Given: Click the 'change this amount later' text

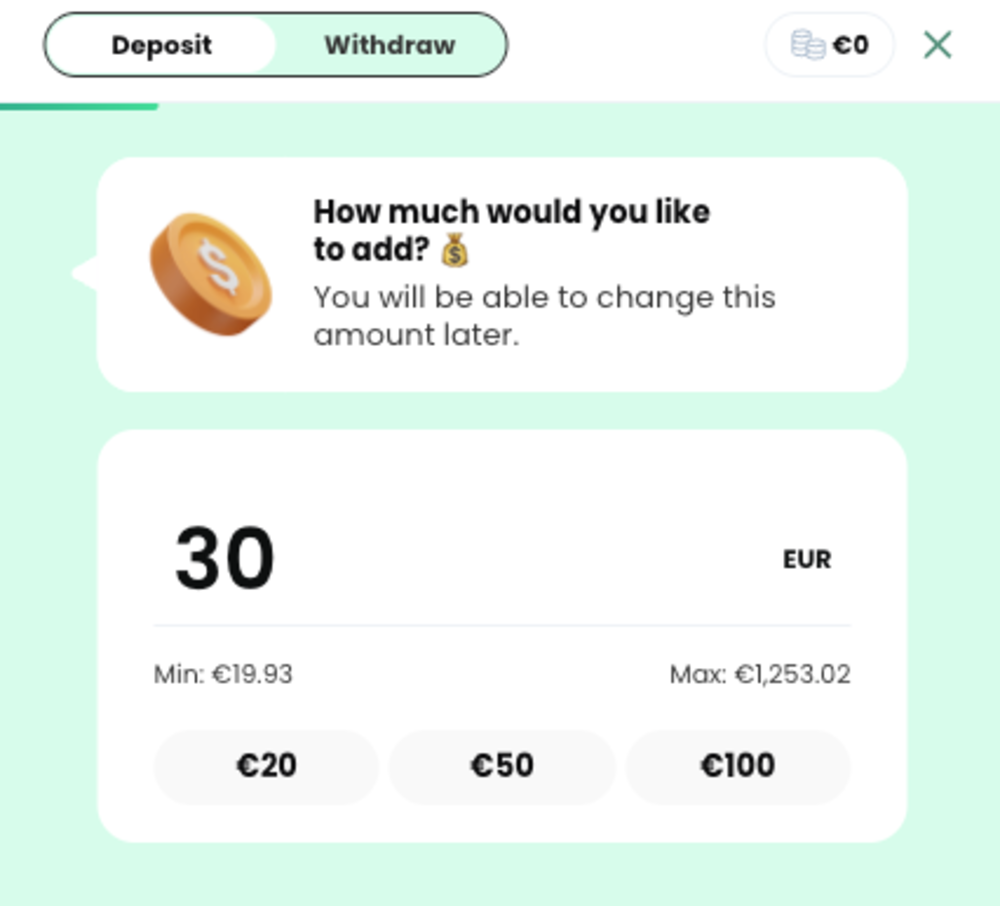Looking at the screenshot, I should [x=544, y=316].
